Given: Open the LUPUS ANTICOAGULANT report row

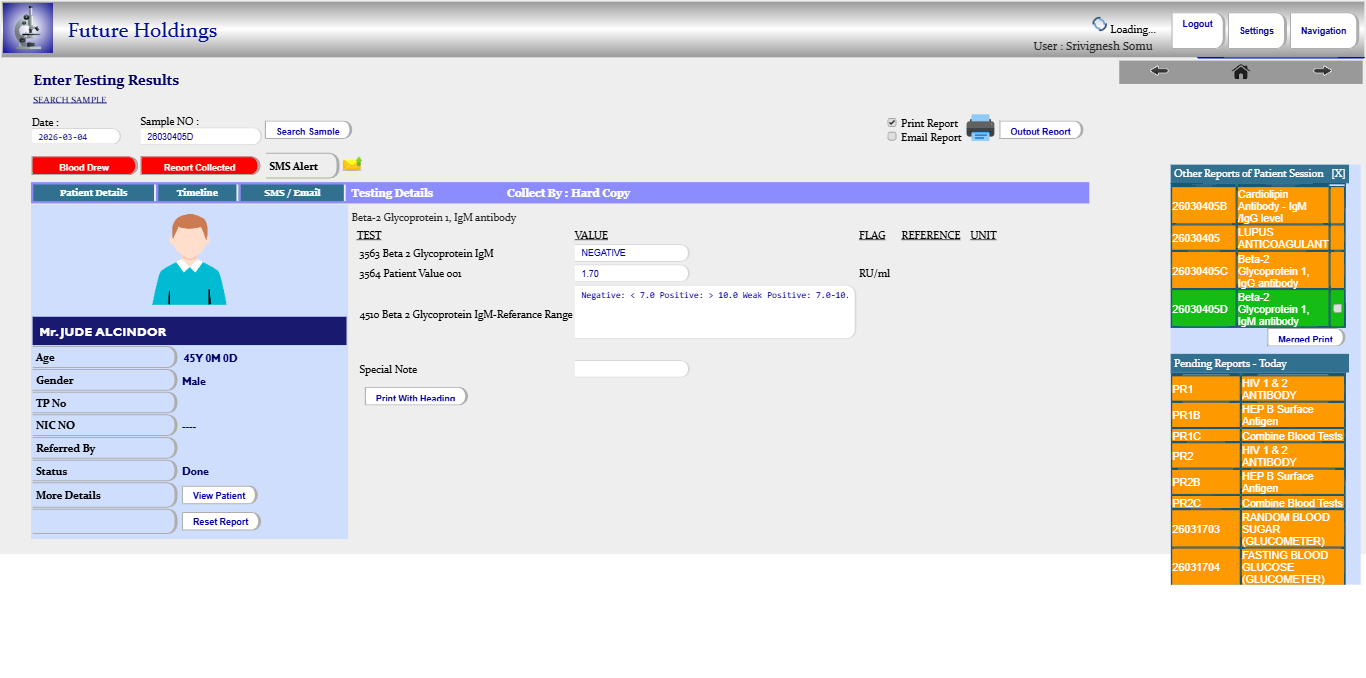Looking at the screenshot, I should (x=1282, y=238).
